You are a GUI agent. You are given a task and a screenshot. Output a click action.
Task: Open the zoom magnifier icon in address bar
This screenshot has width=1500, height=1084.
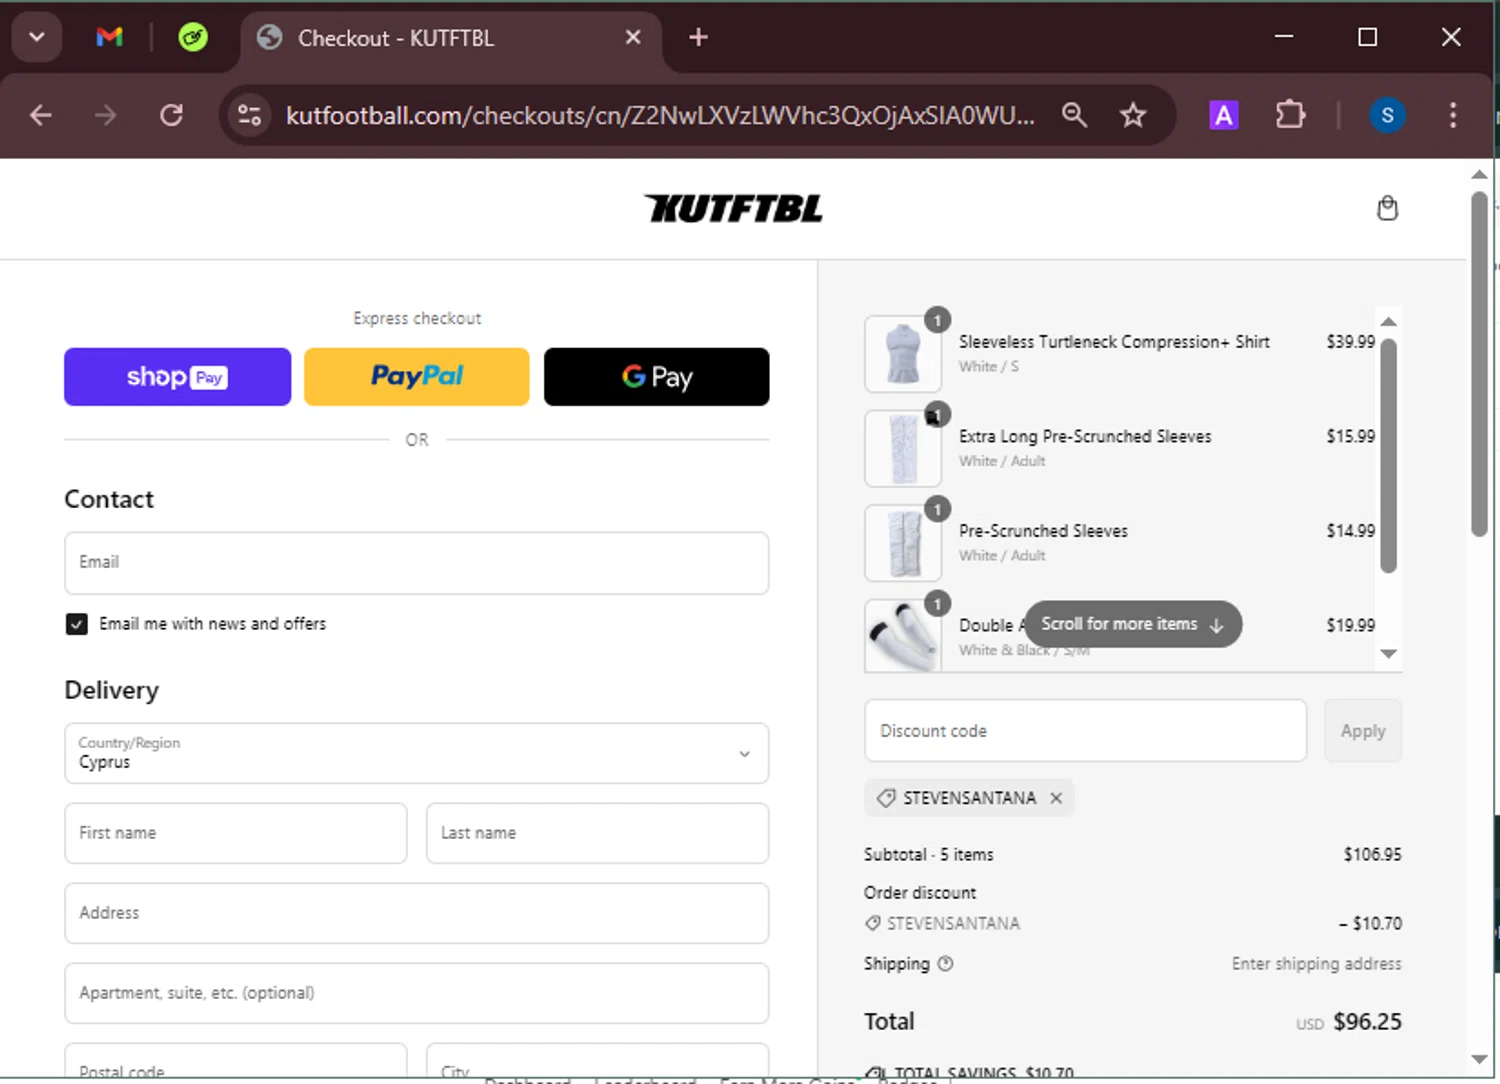1074,116
